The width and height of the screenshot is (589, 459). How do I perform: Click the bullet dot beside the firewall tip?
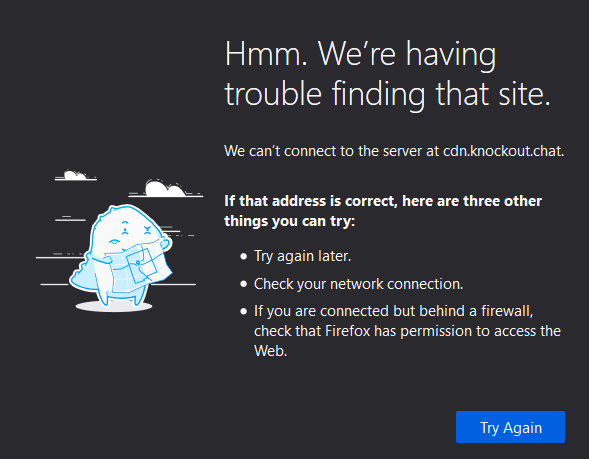point(244,311)
